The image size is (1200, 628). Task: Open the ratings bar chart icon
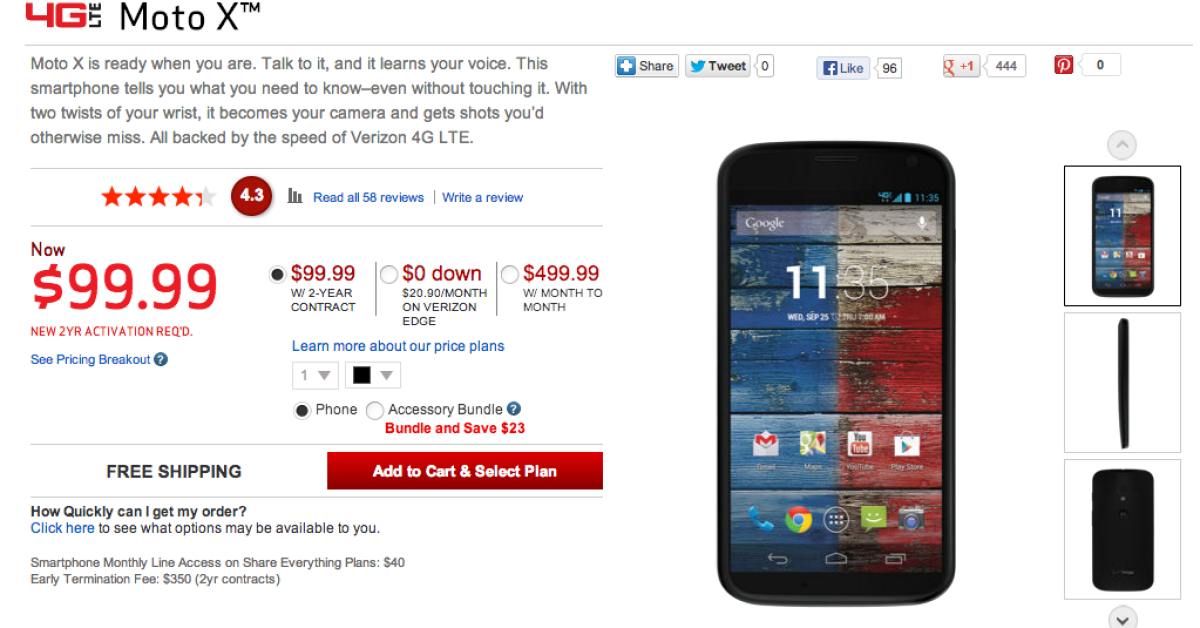pos(295,196)
